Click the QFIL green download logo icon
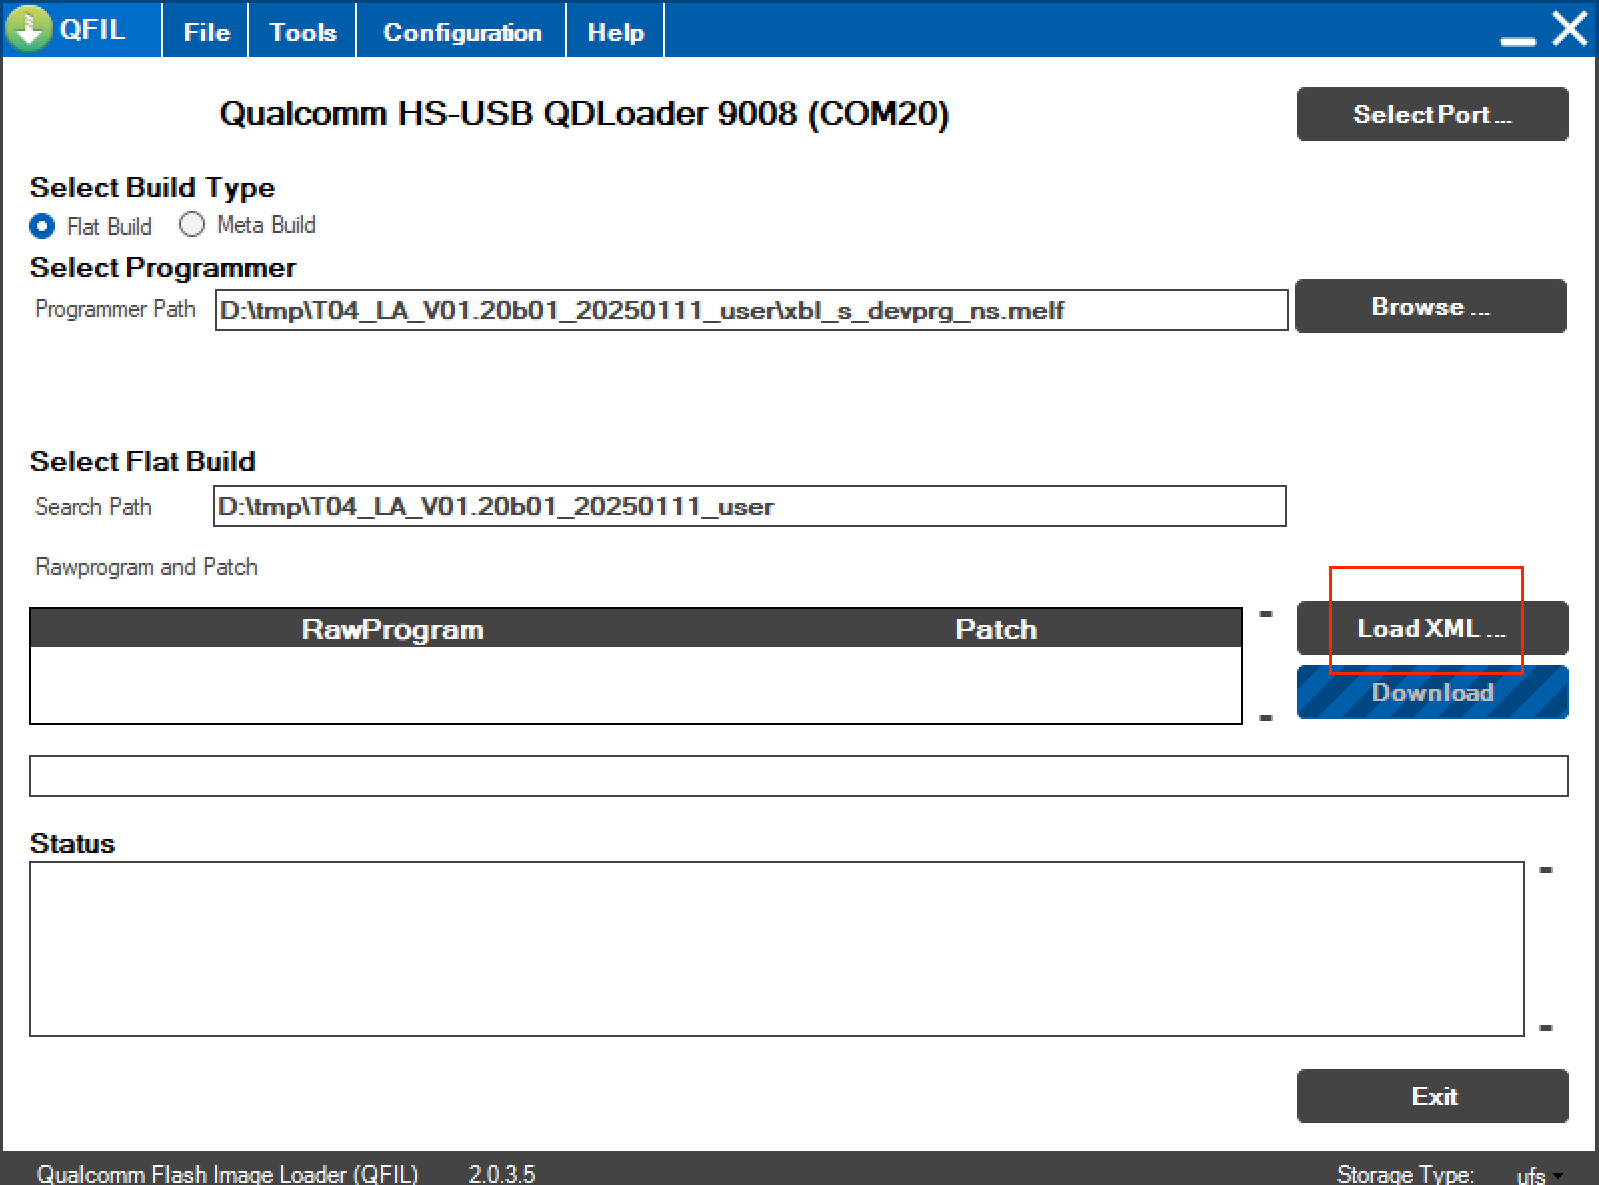This screenshot has height=1185, width=1599. point(28,28)
